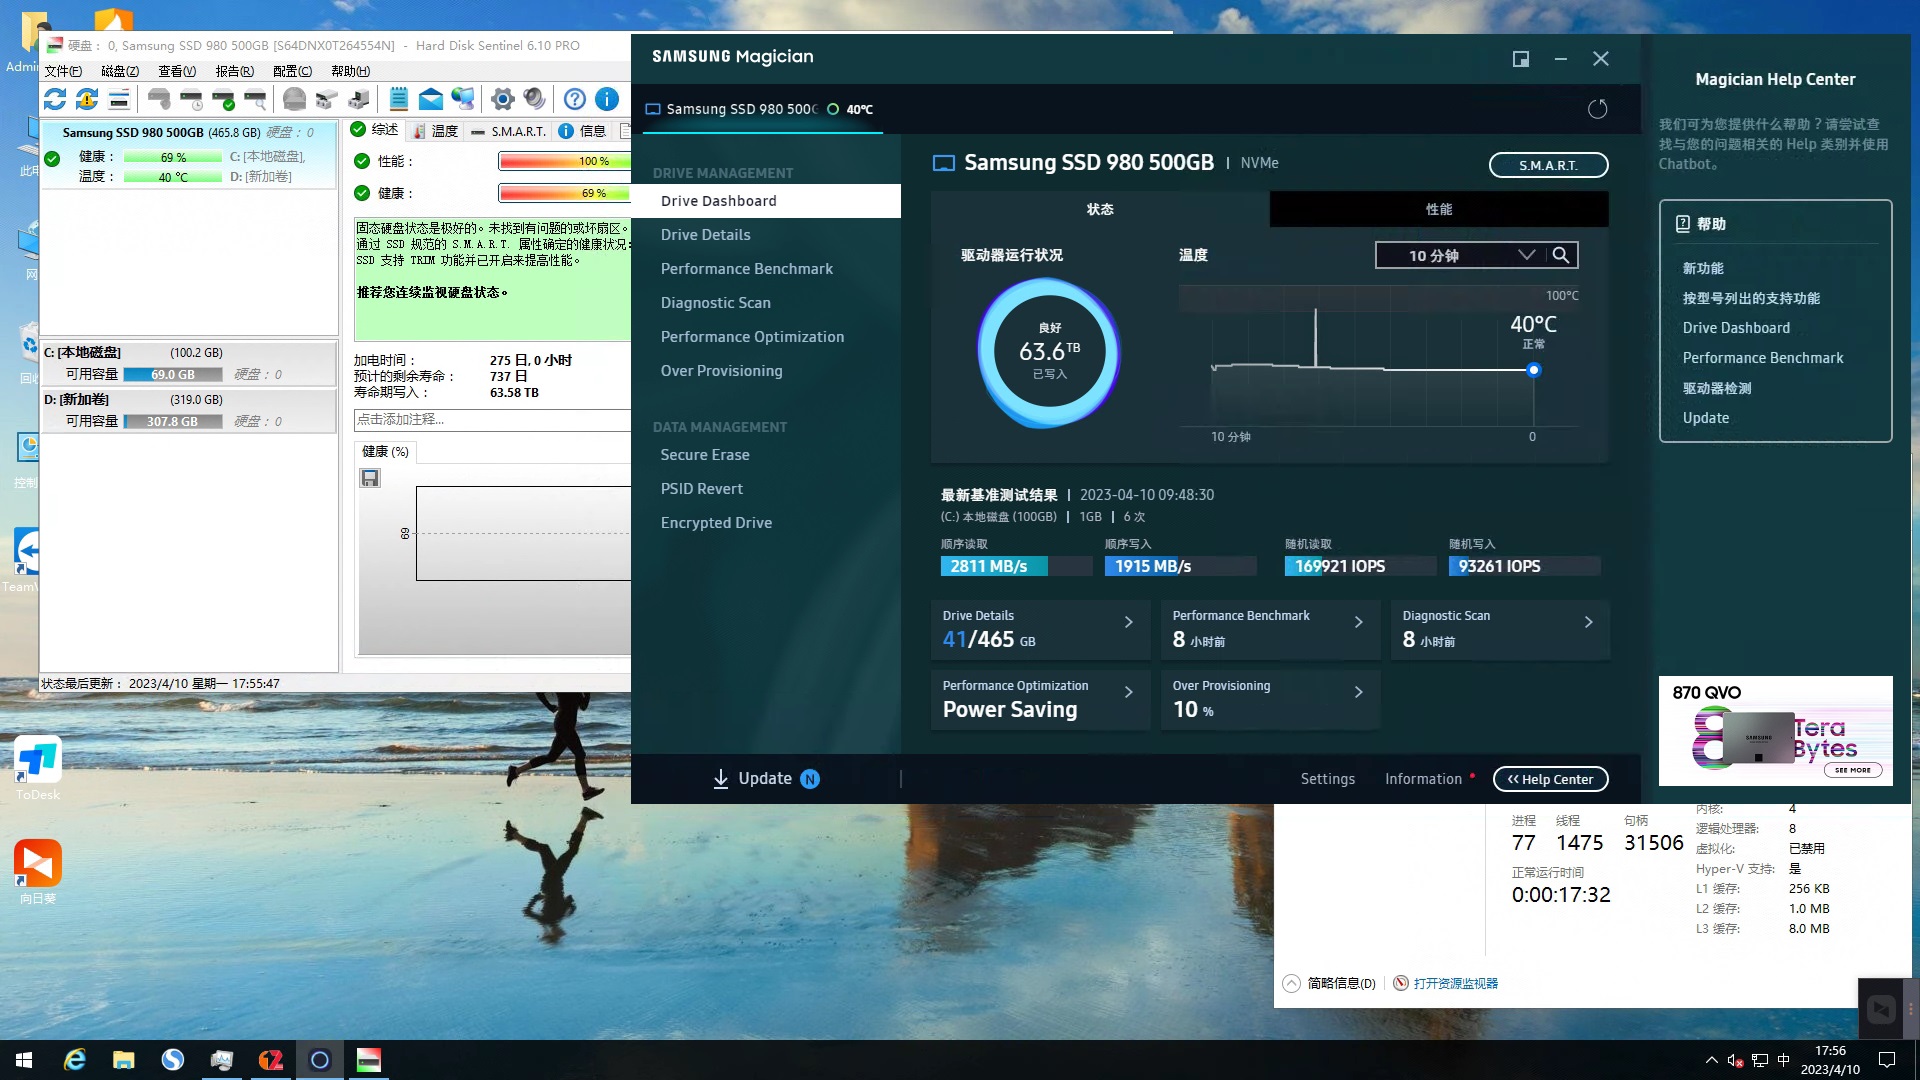Collapse task manager with 简略信息 expander
The height and width of the screenshot is (1080, 1920).
click(x=1291, y=983)
